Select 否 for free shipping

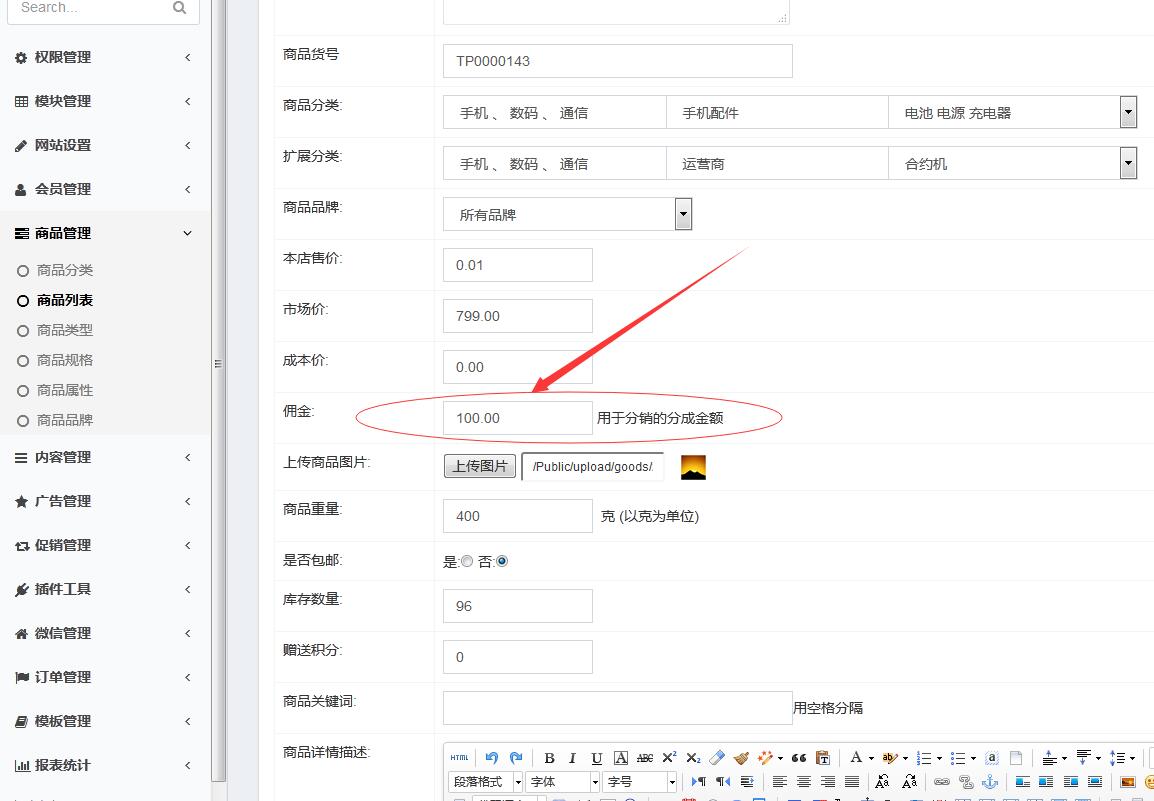coord(502,562)
